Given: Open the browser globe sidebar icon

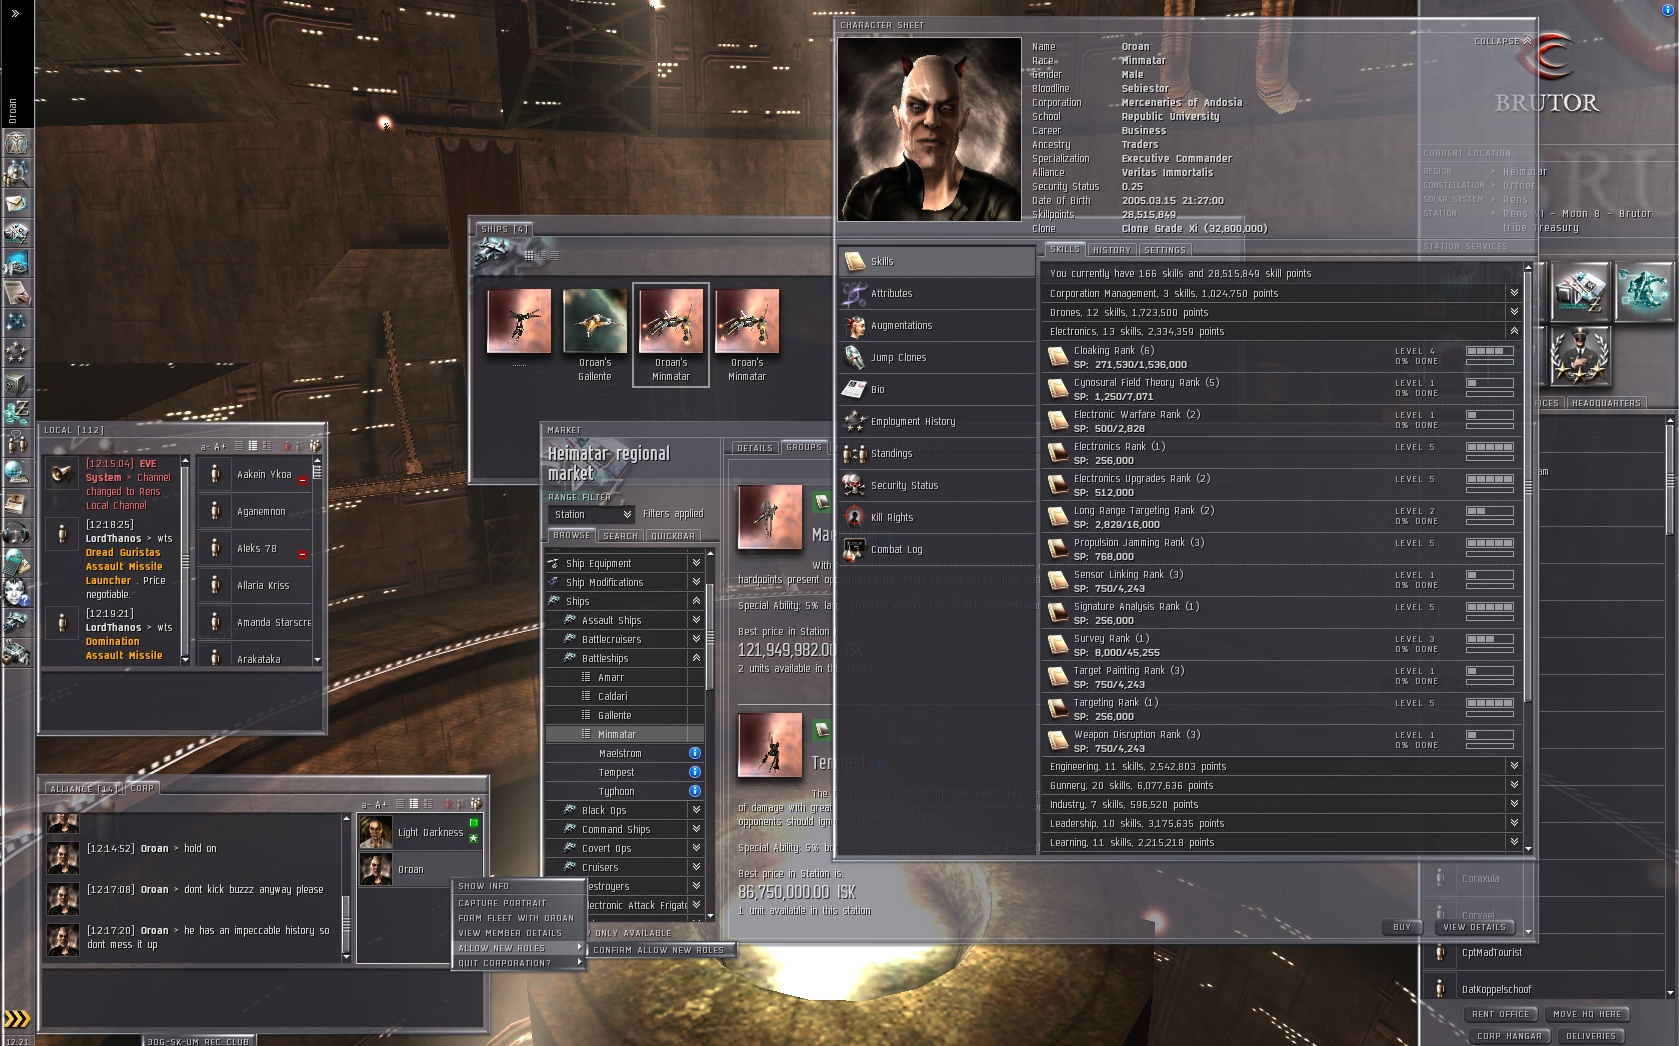Looking at the screenshot, I should pos(17,472).
